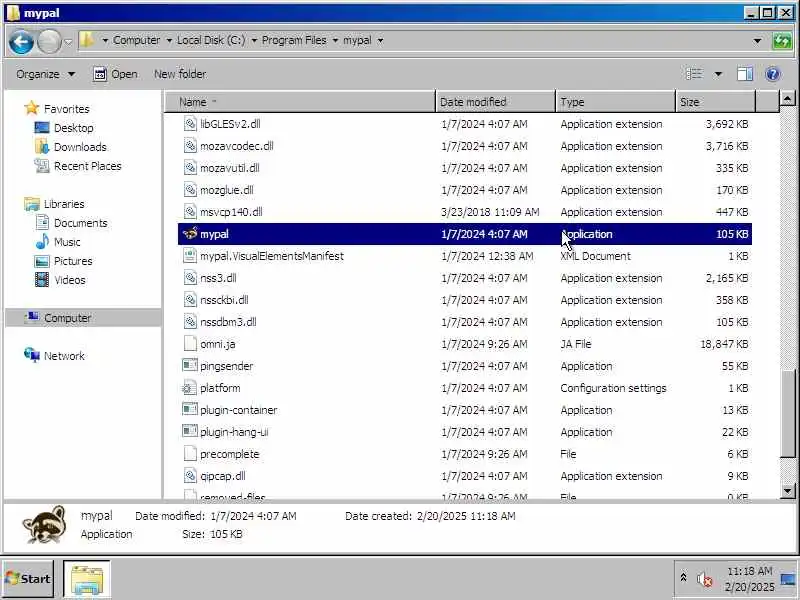The width and height of the screenshot is (800, 600).
Task: Sort by Type column header
Action: [615, 102]
